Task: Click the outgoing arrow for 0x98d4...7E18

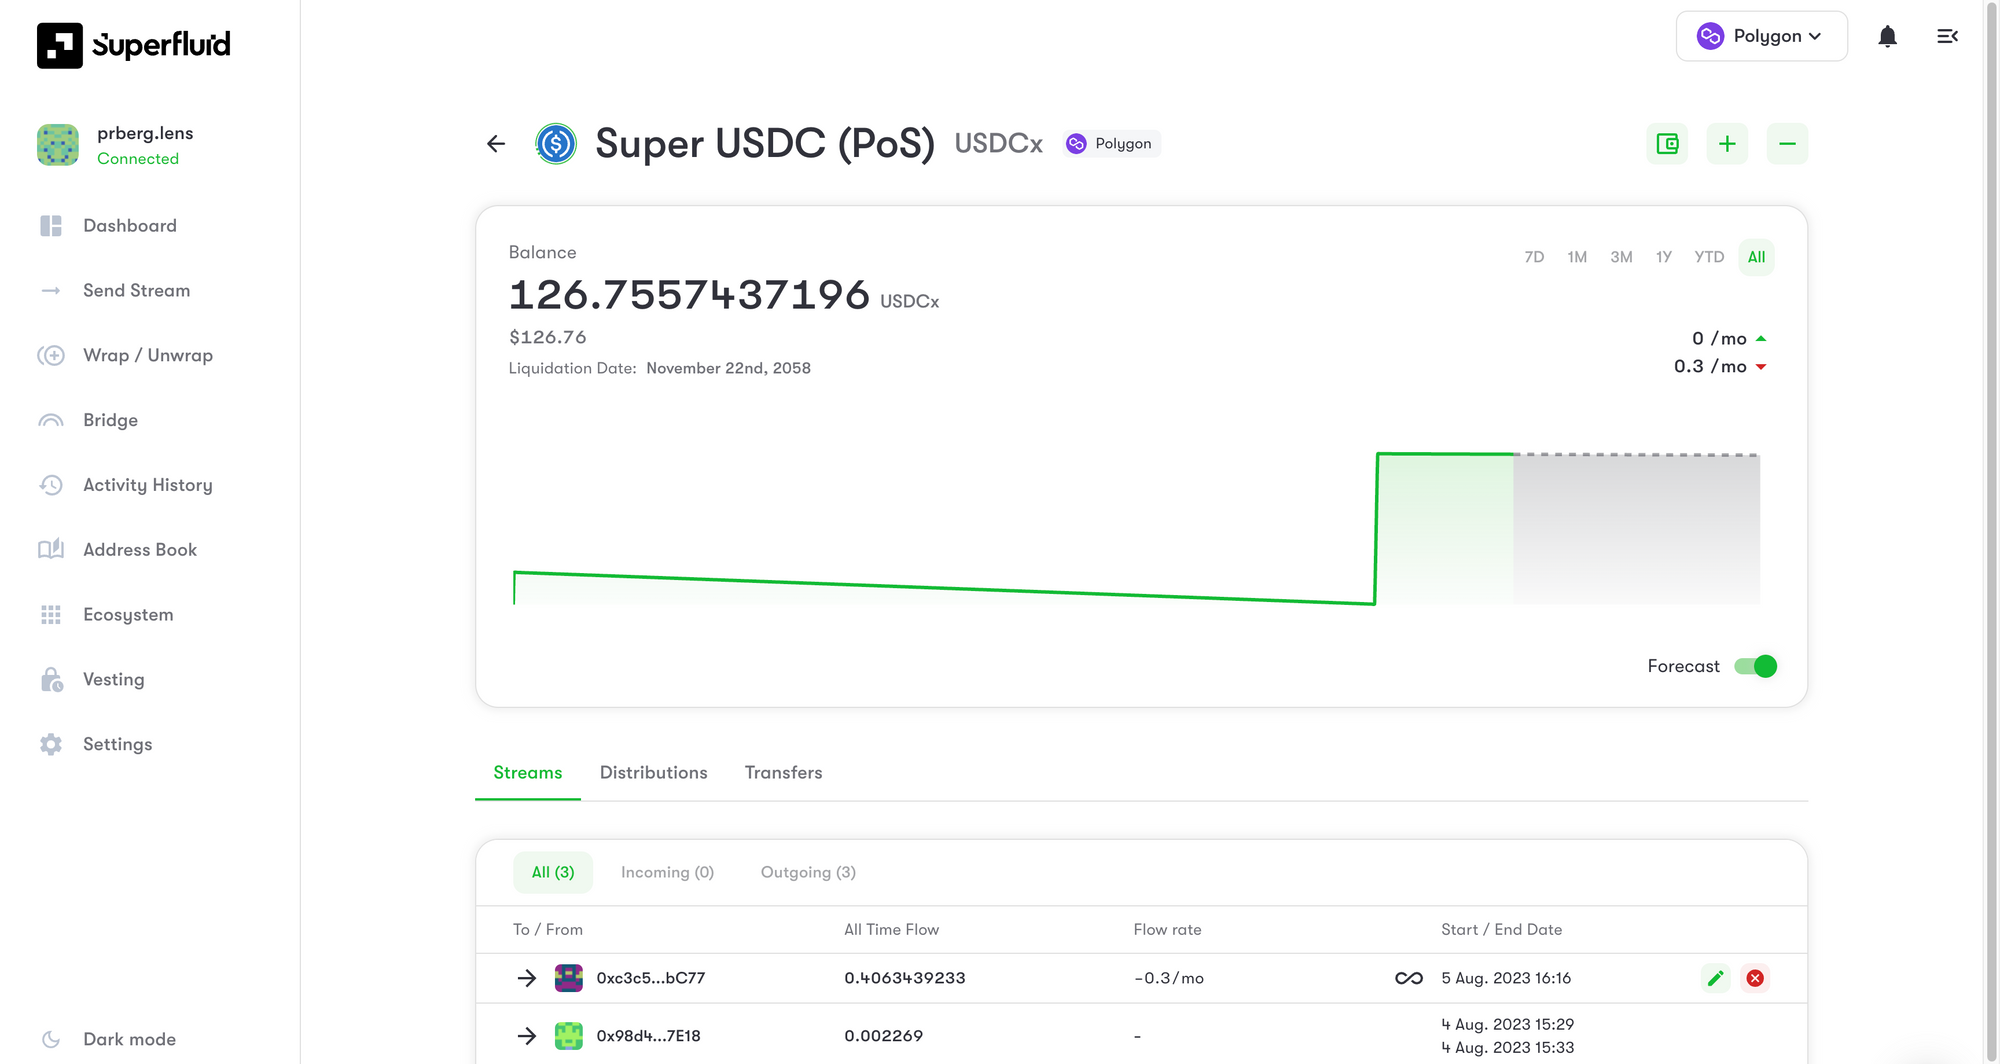Action: 527,1036
